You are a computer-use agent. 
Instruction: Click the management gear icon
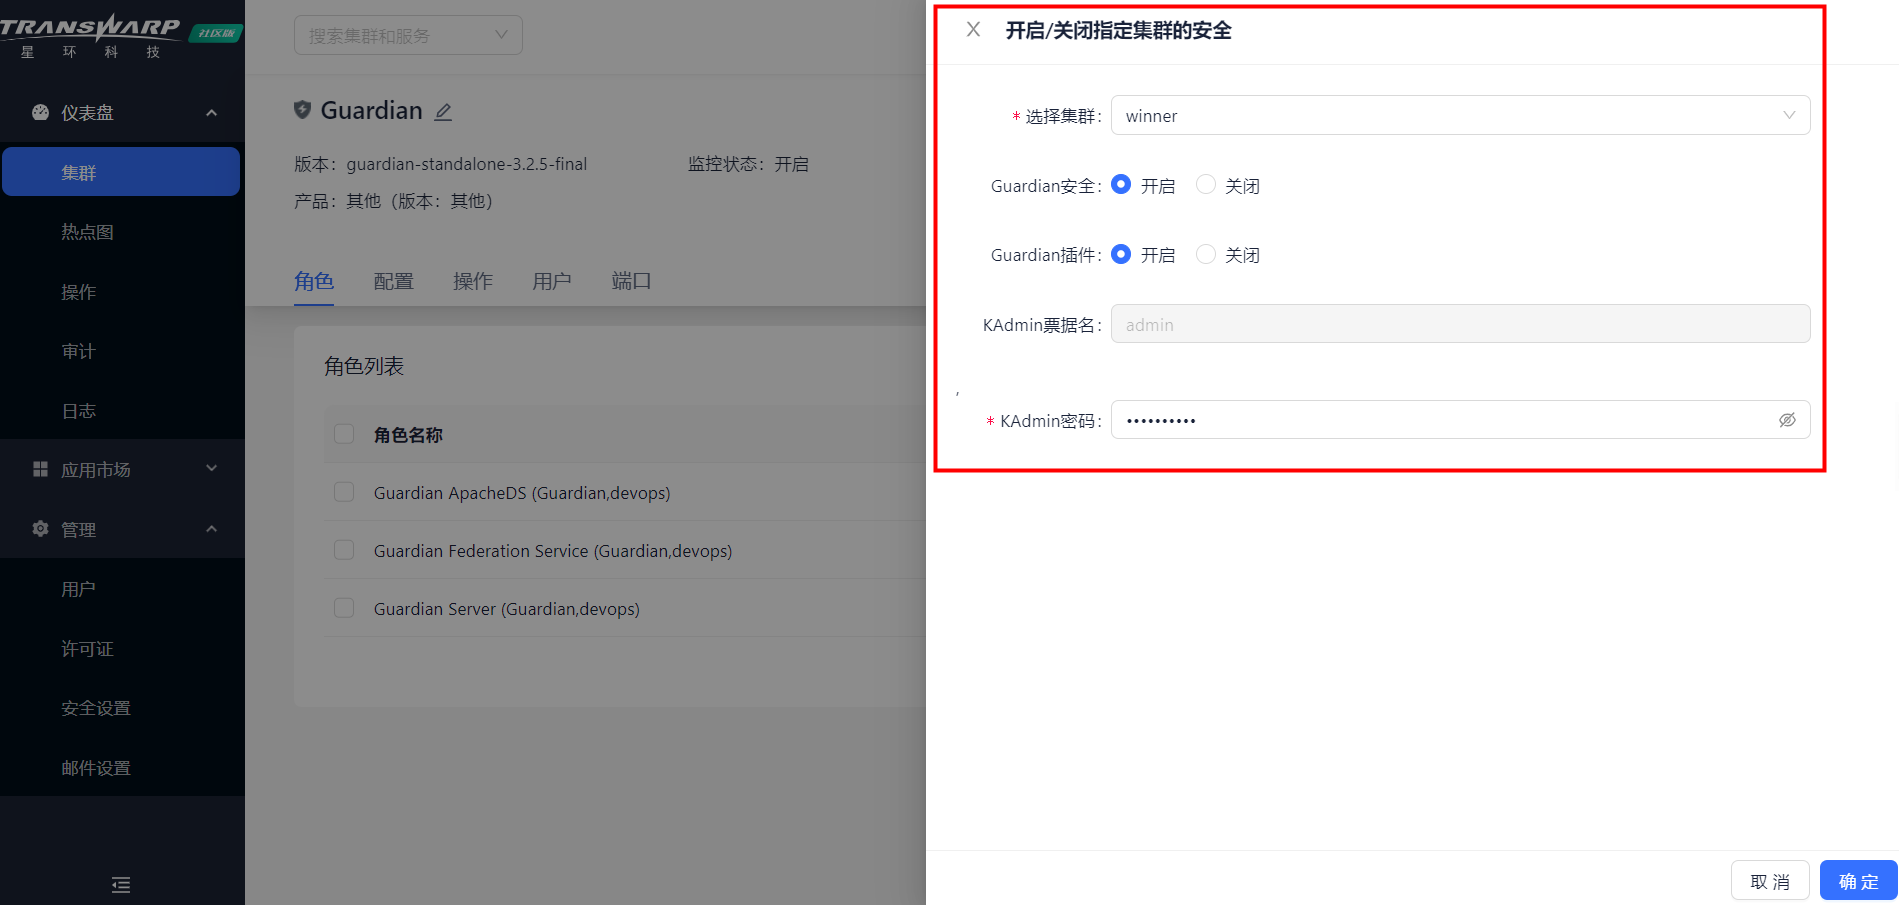point(40,529)
